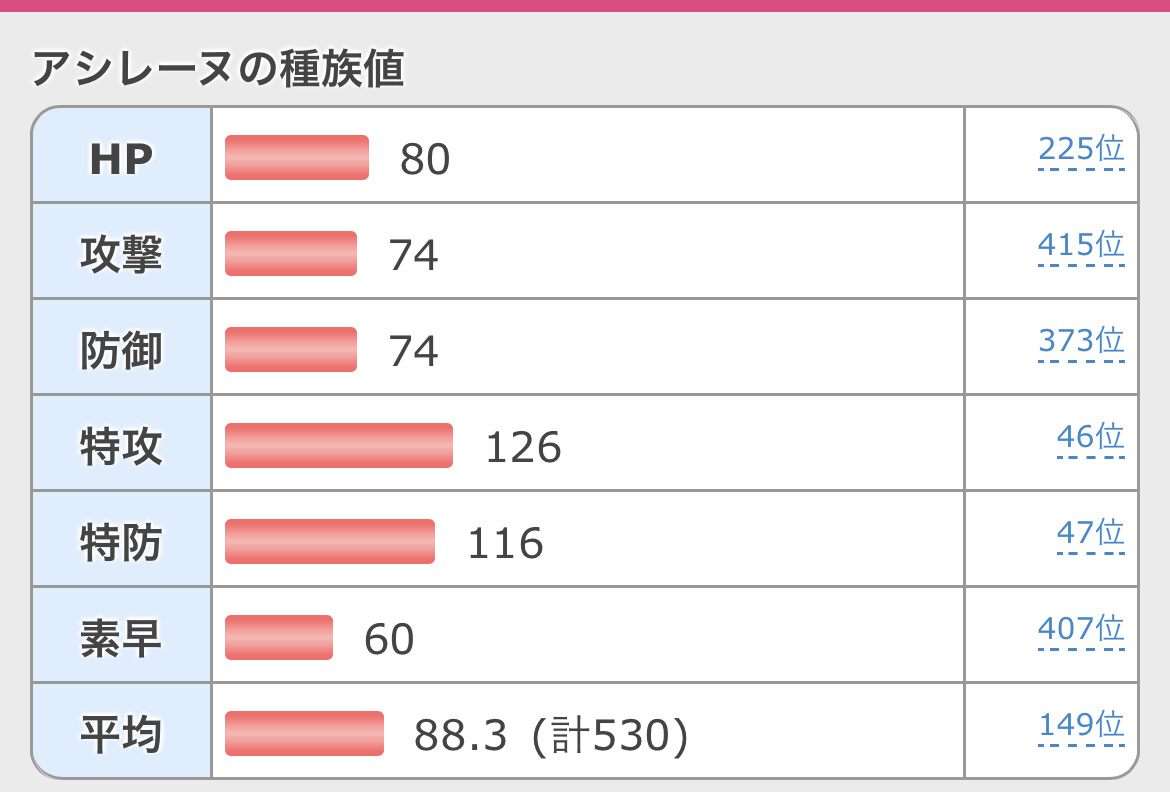1170x792 pixels.
Task: Open the 407位 speed ranking link
Action: coord(1081,629)
